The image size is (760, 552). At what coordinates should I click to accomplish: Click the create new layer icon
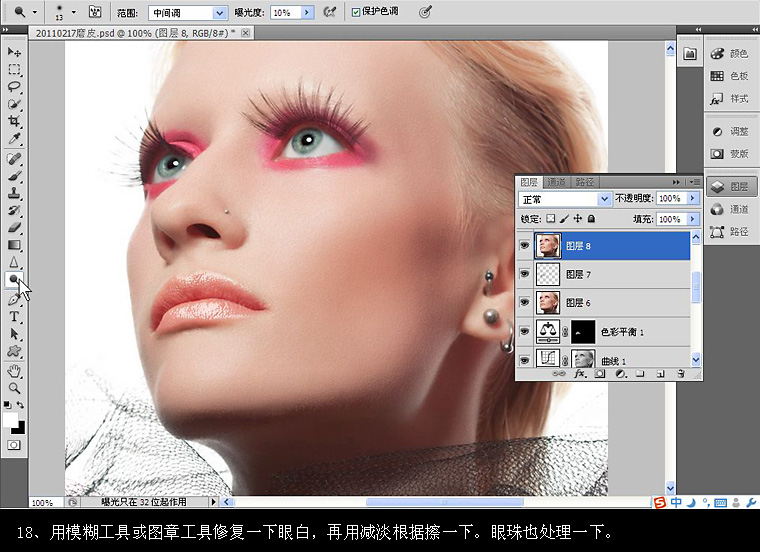click(660, 374)
